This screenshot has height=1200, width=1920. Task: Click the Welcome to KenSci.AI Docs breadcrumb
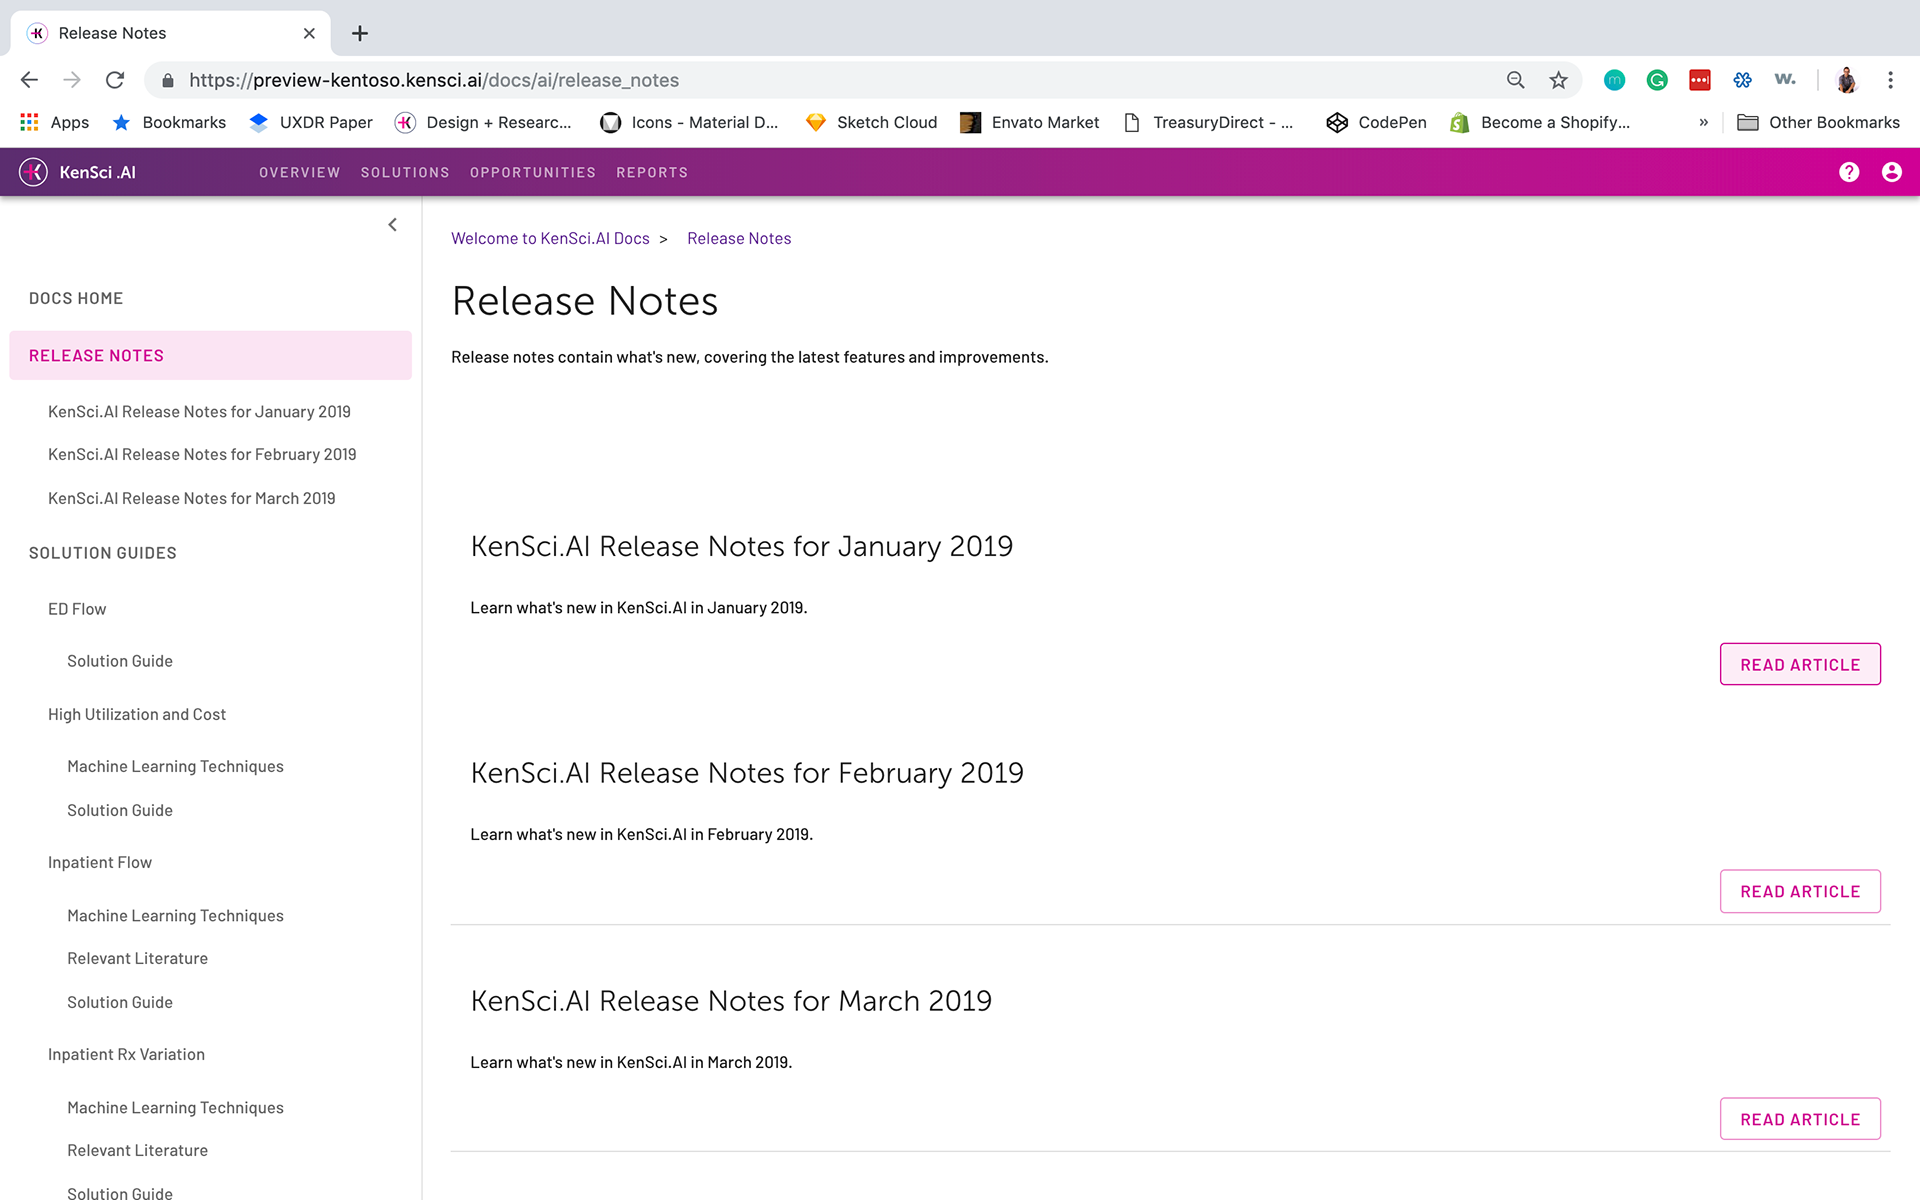(550, 238)
